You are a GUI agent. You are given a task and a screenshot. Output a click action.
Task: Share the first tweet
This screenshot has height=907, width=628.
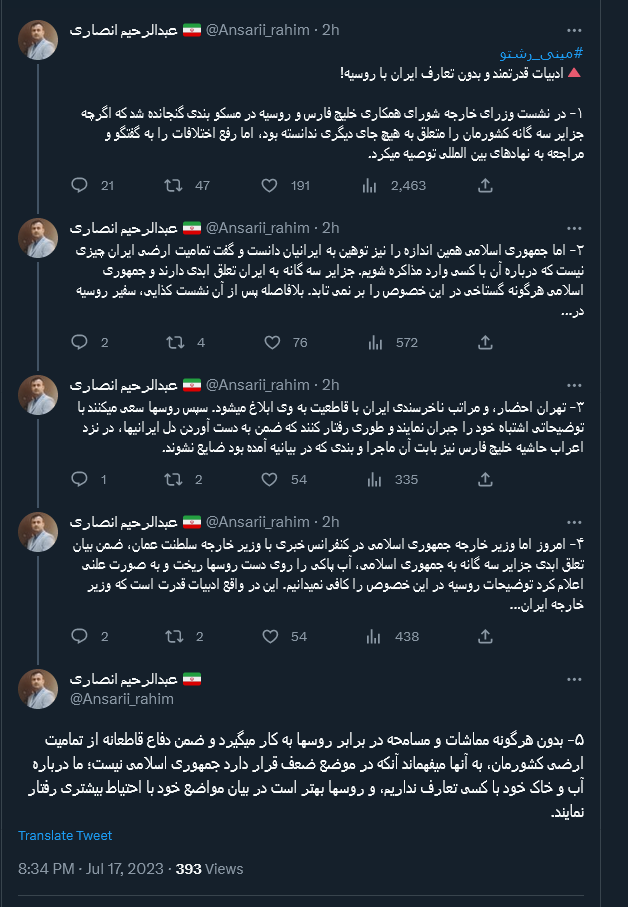click(x=485, y=186)
